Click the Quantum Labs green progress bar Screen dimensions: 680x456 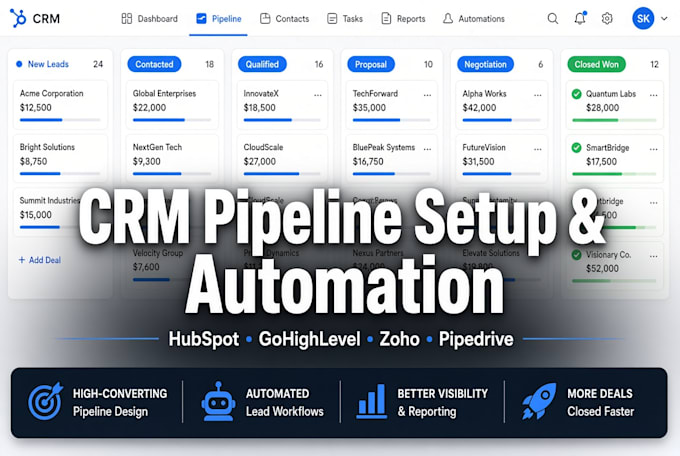pyautogui.click(x=614, y=120)
